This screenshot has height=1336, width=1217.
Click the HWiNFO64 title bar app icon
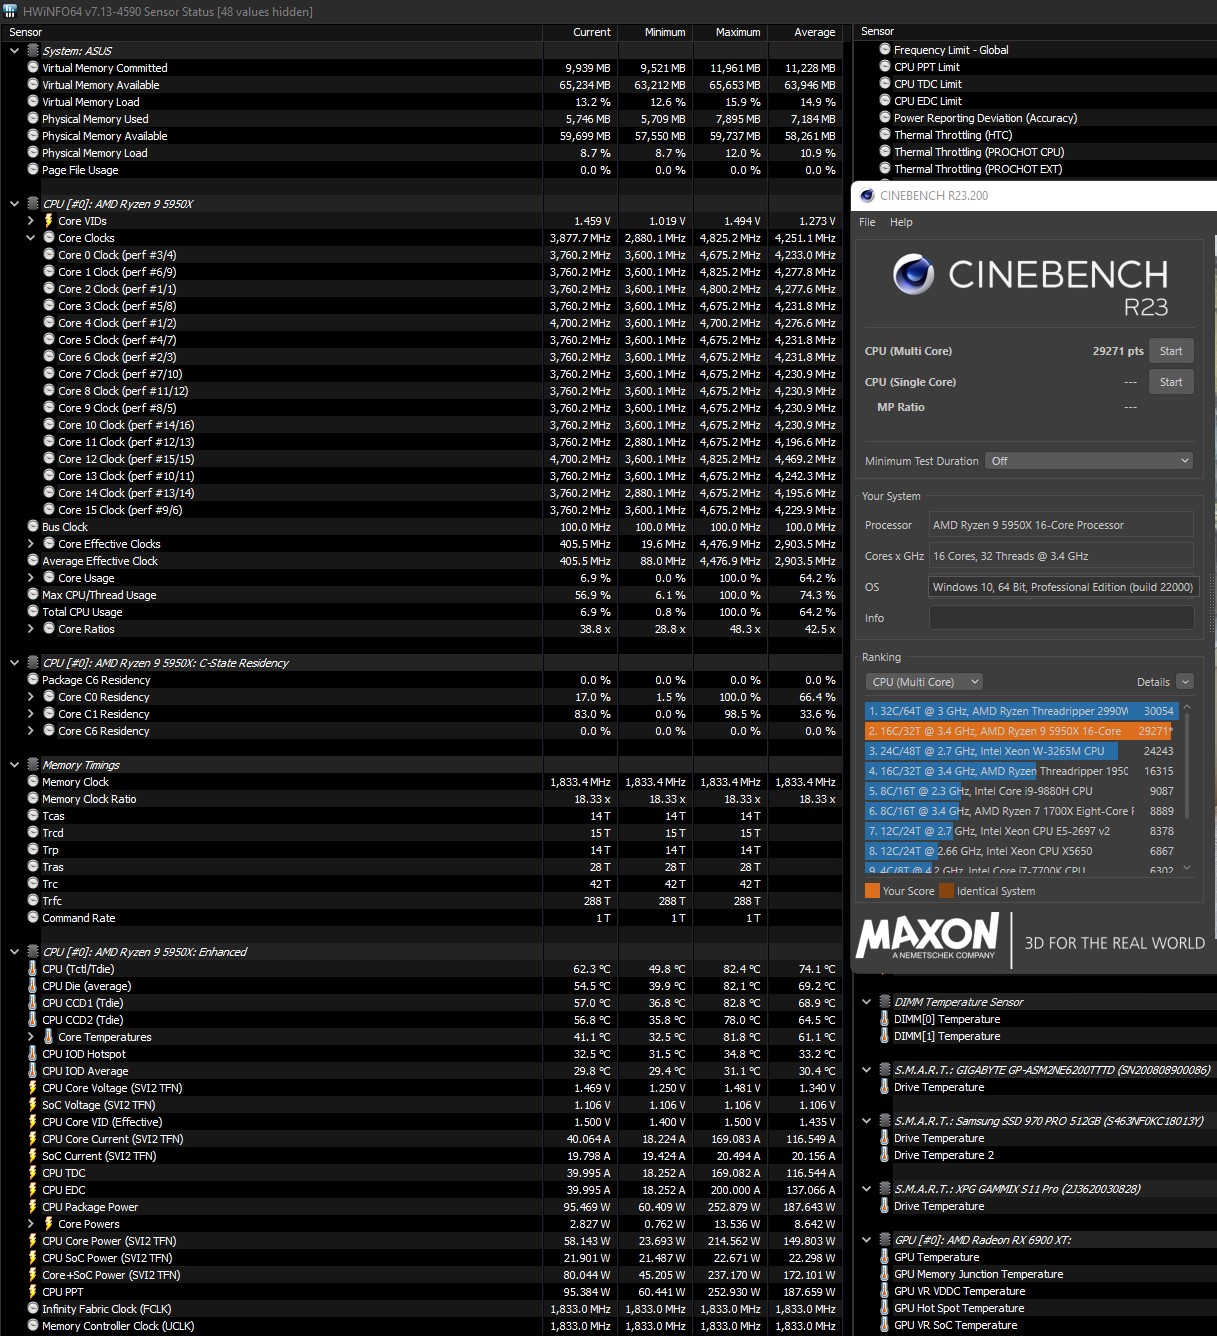pos(11,12)
